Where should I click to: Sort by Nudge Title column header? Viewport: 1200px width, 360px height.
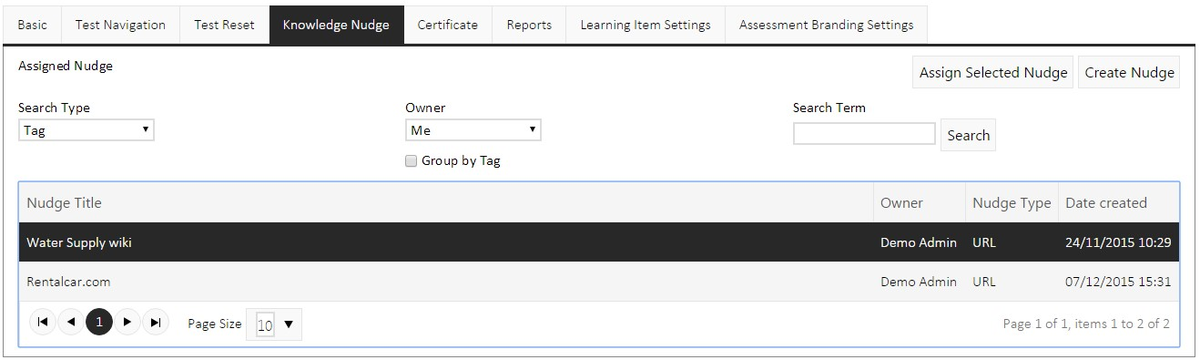point(446,203)
